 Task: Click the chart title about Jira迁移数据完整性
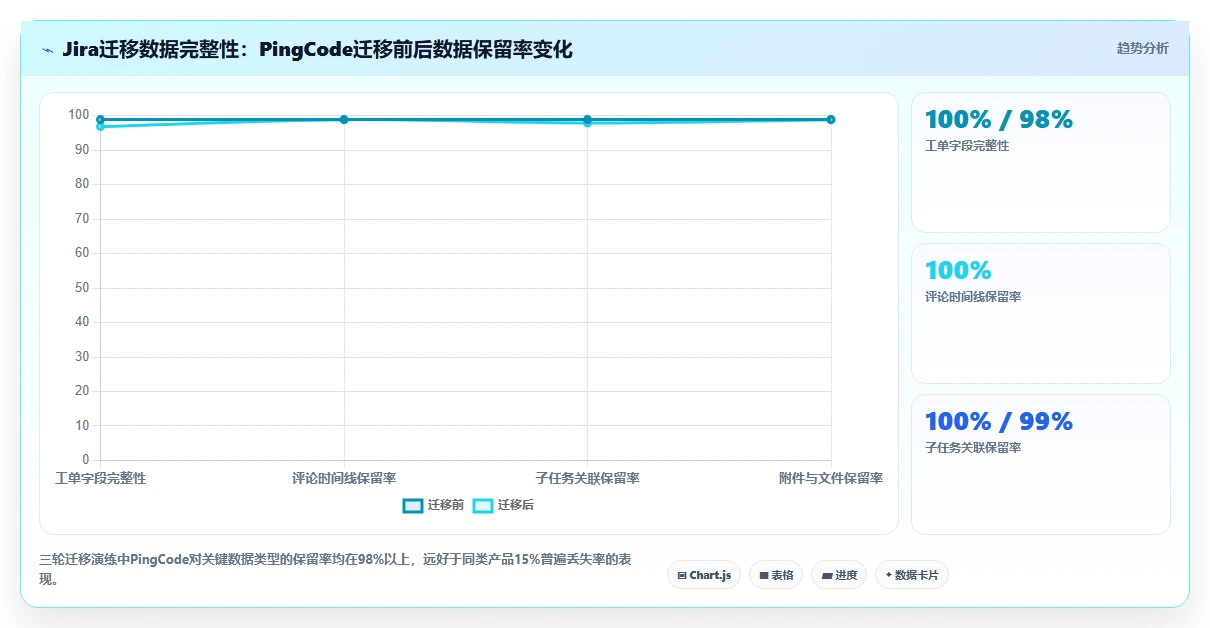pyautogui.click(x=317, y=49)
